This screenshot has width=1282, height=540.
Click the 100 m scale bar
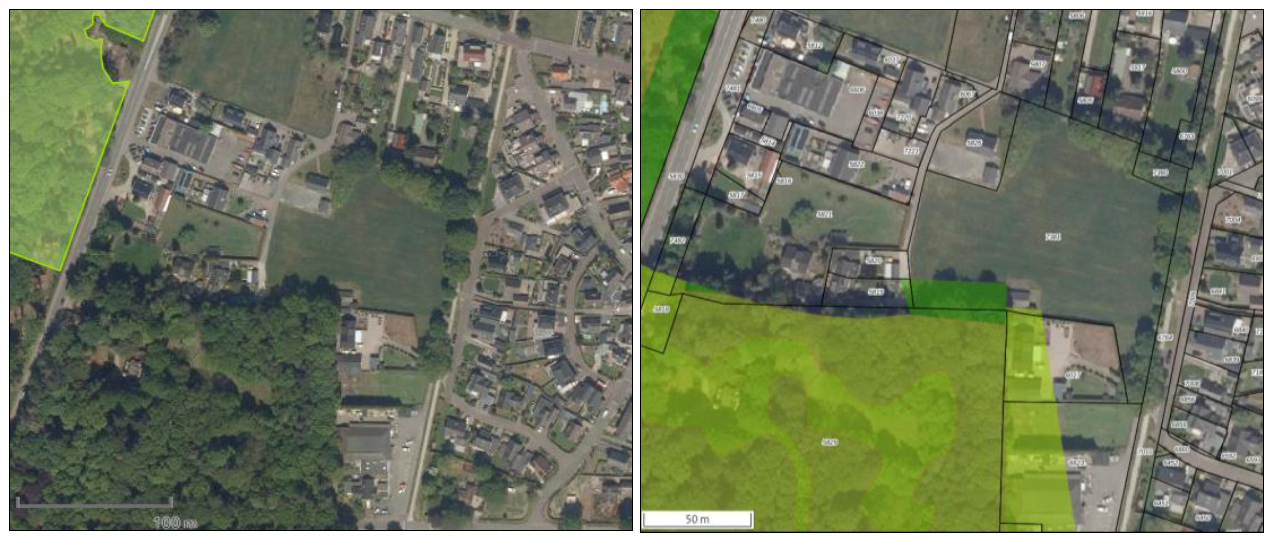click(95, 502)
